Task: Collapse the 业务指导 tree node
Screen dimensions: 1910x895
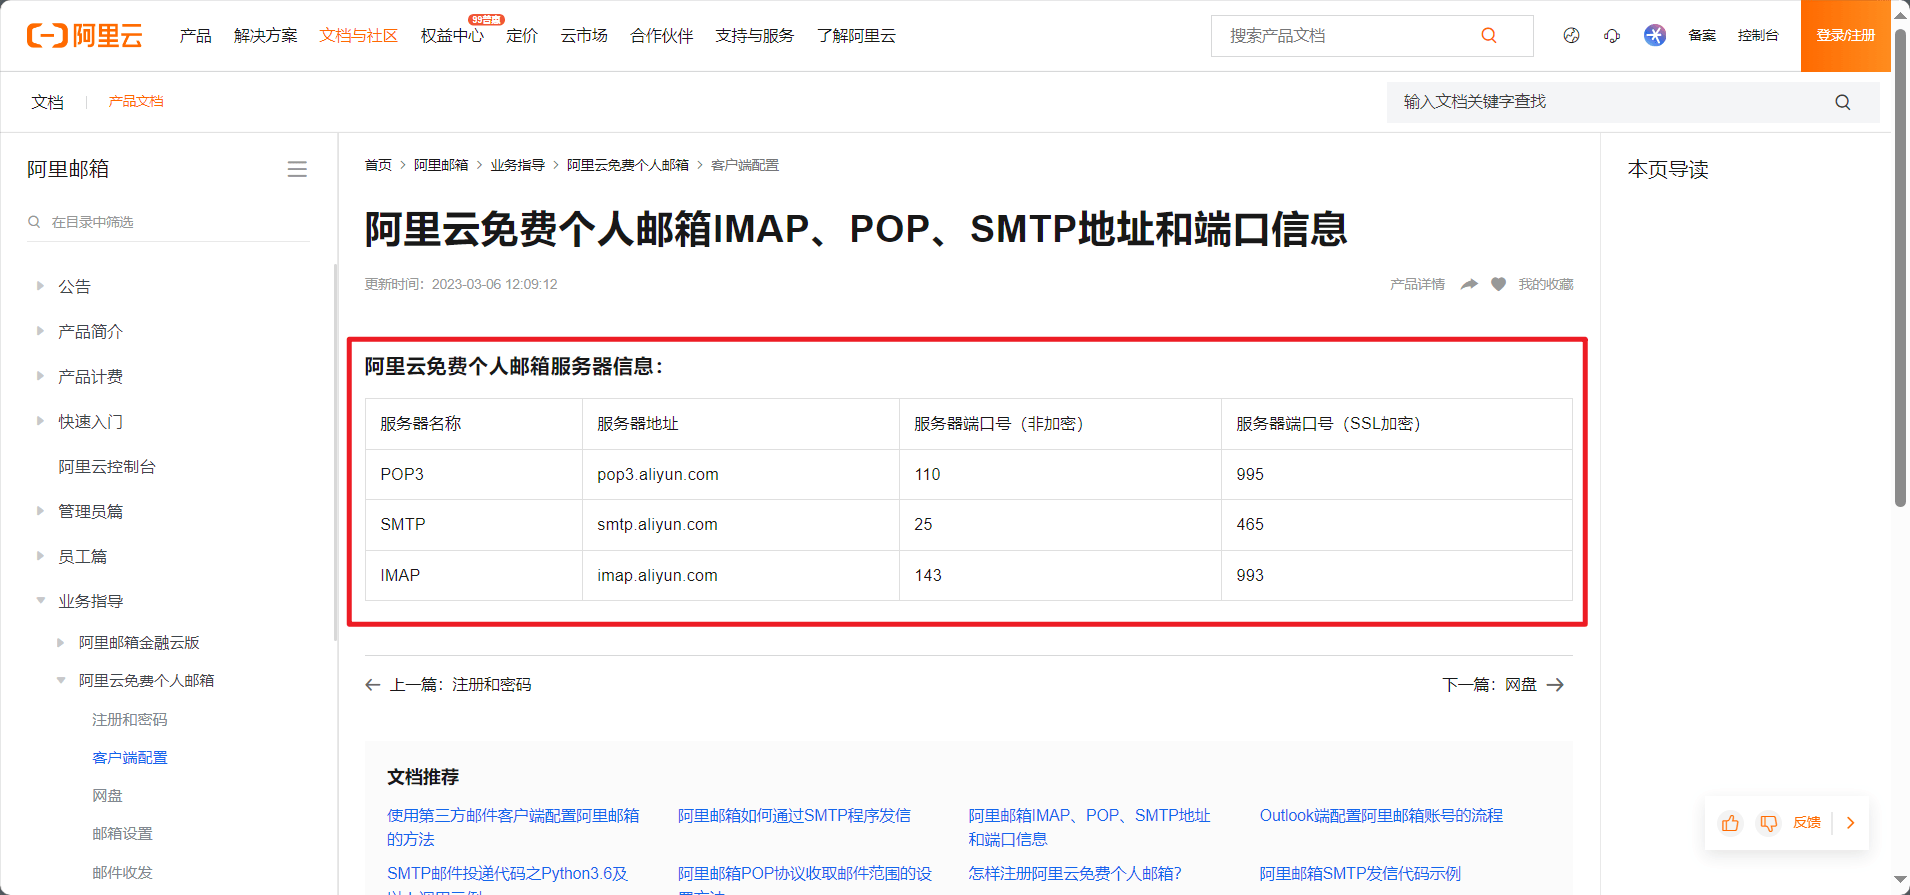Action: pos(40,601)
